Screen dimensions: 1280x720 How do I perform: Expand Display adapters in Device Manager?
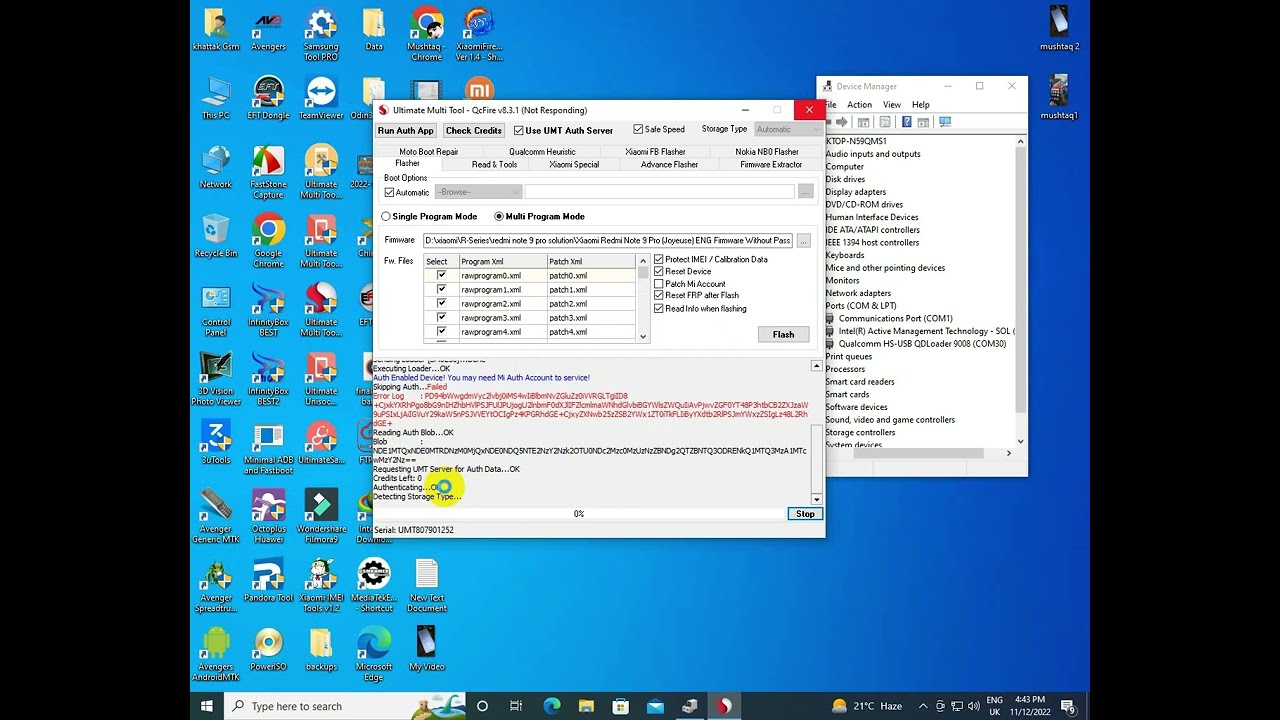[855, 192]
